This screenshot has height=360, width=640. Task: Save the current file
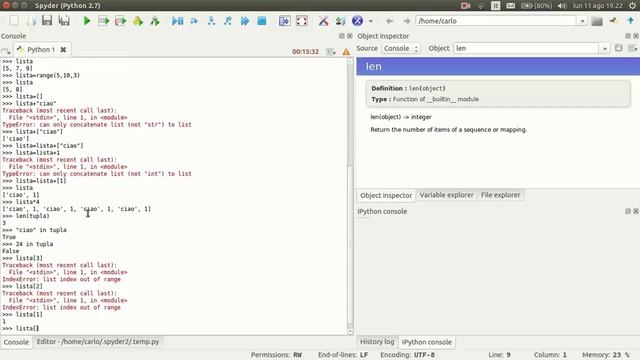[x=47, y=21]
